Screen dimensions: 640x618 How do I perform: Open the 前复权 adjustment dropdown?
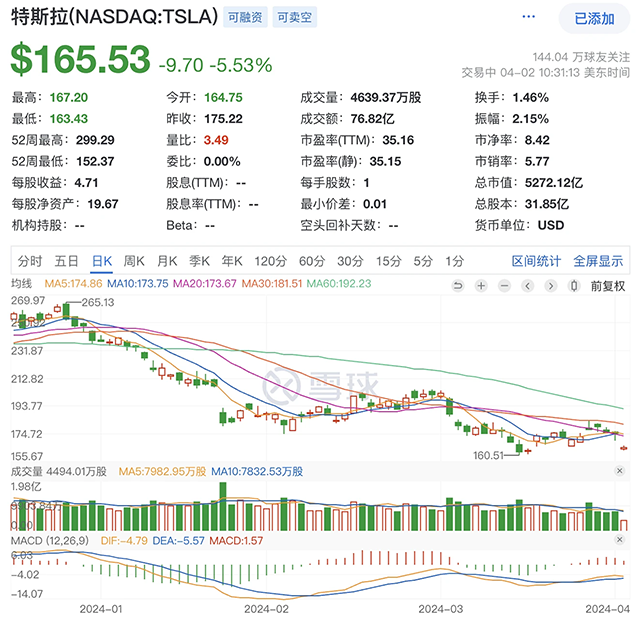click(x=608, y=286)
